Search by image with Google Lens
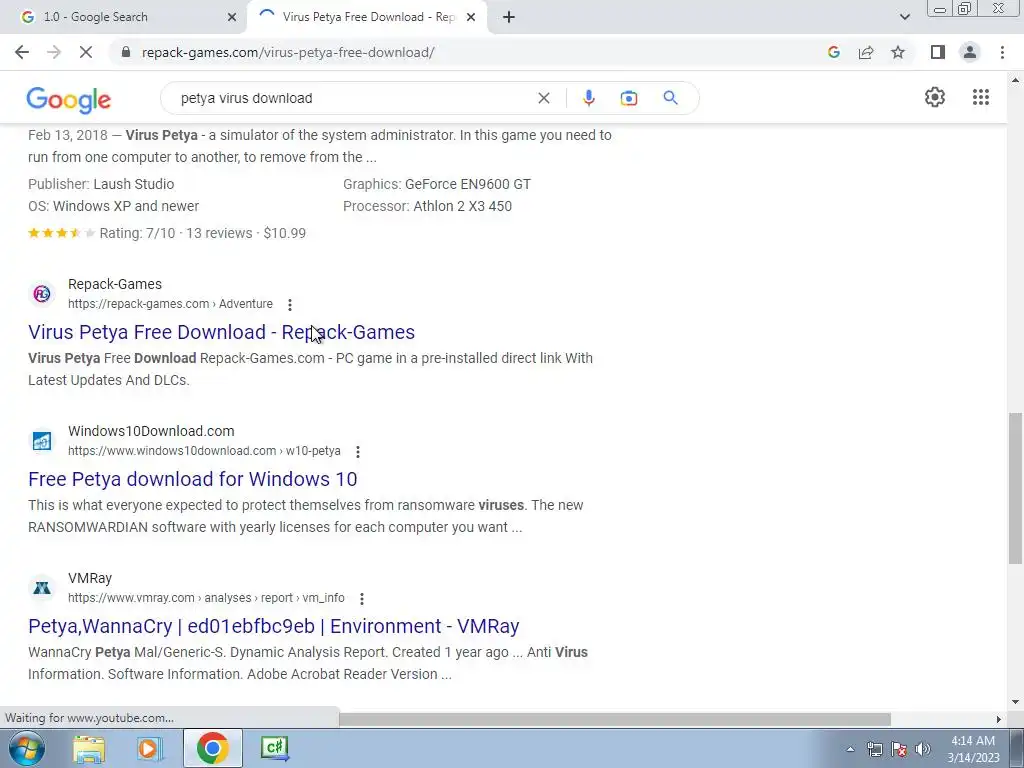The width and height of the screenshot is (1024, 768). pos(628,98)
